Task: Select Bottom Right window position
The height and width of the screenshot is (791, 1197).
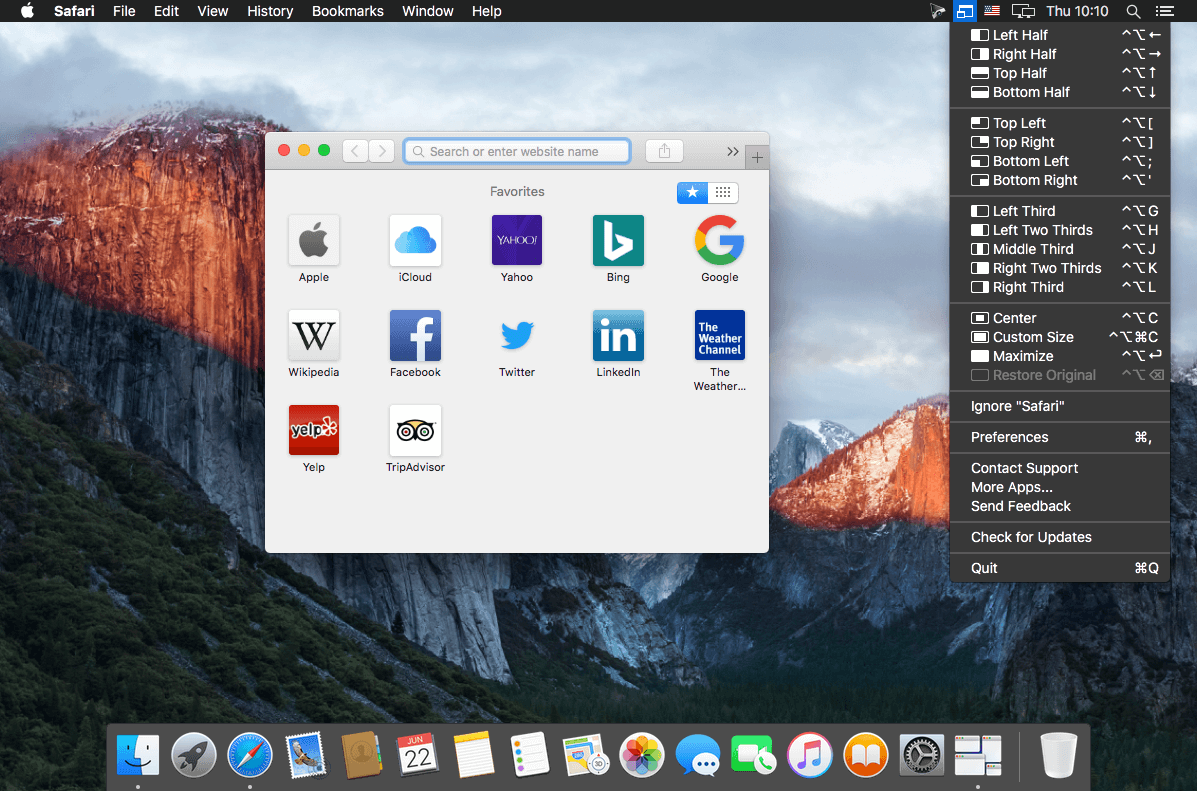Action: click(x=1060, y=180)
